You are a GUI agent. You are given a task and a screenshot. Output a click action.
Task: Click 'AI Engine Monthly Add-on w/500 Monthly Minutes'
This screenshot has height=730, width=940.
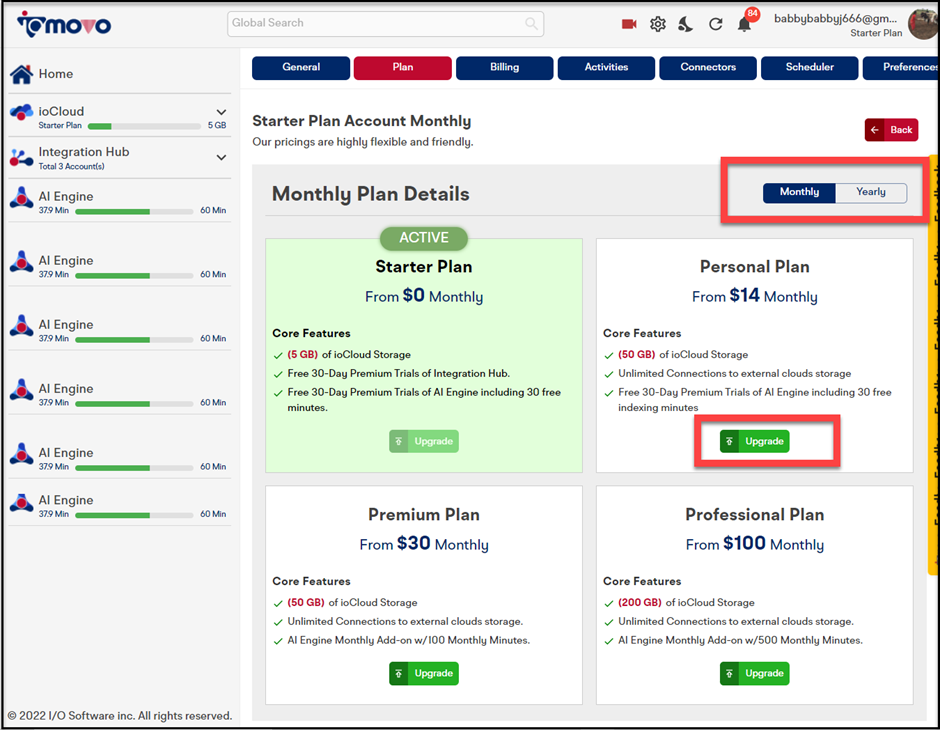point(740,640)
